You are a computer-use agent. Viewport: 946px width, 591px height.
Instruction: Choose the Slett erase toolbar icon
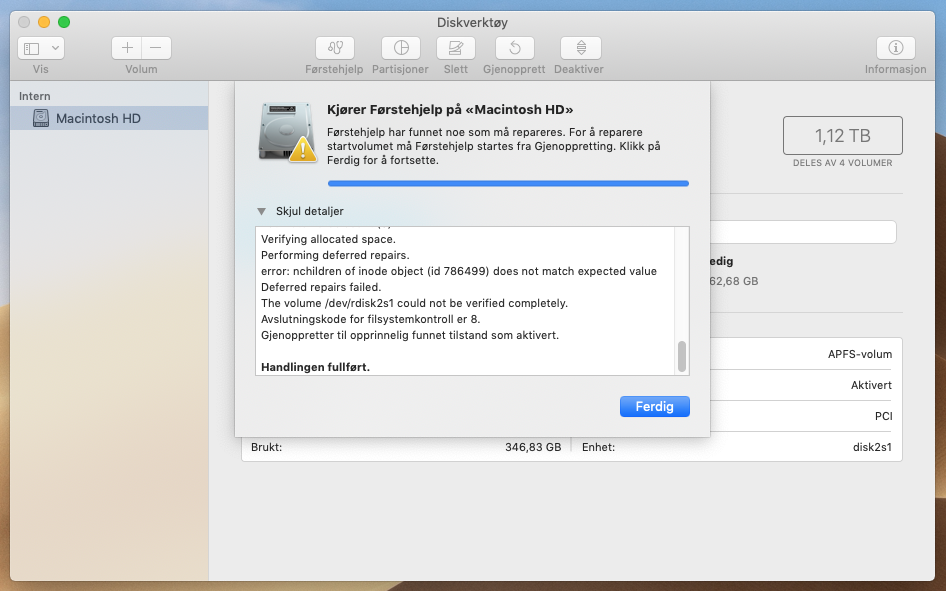tap(456, 48)
